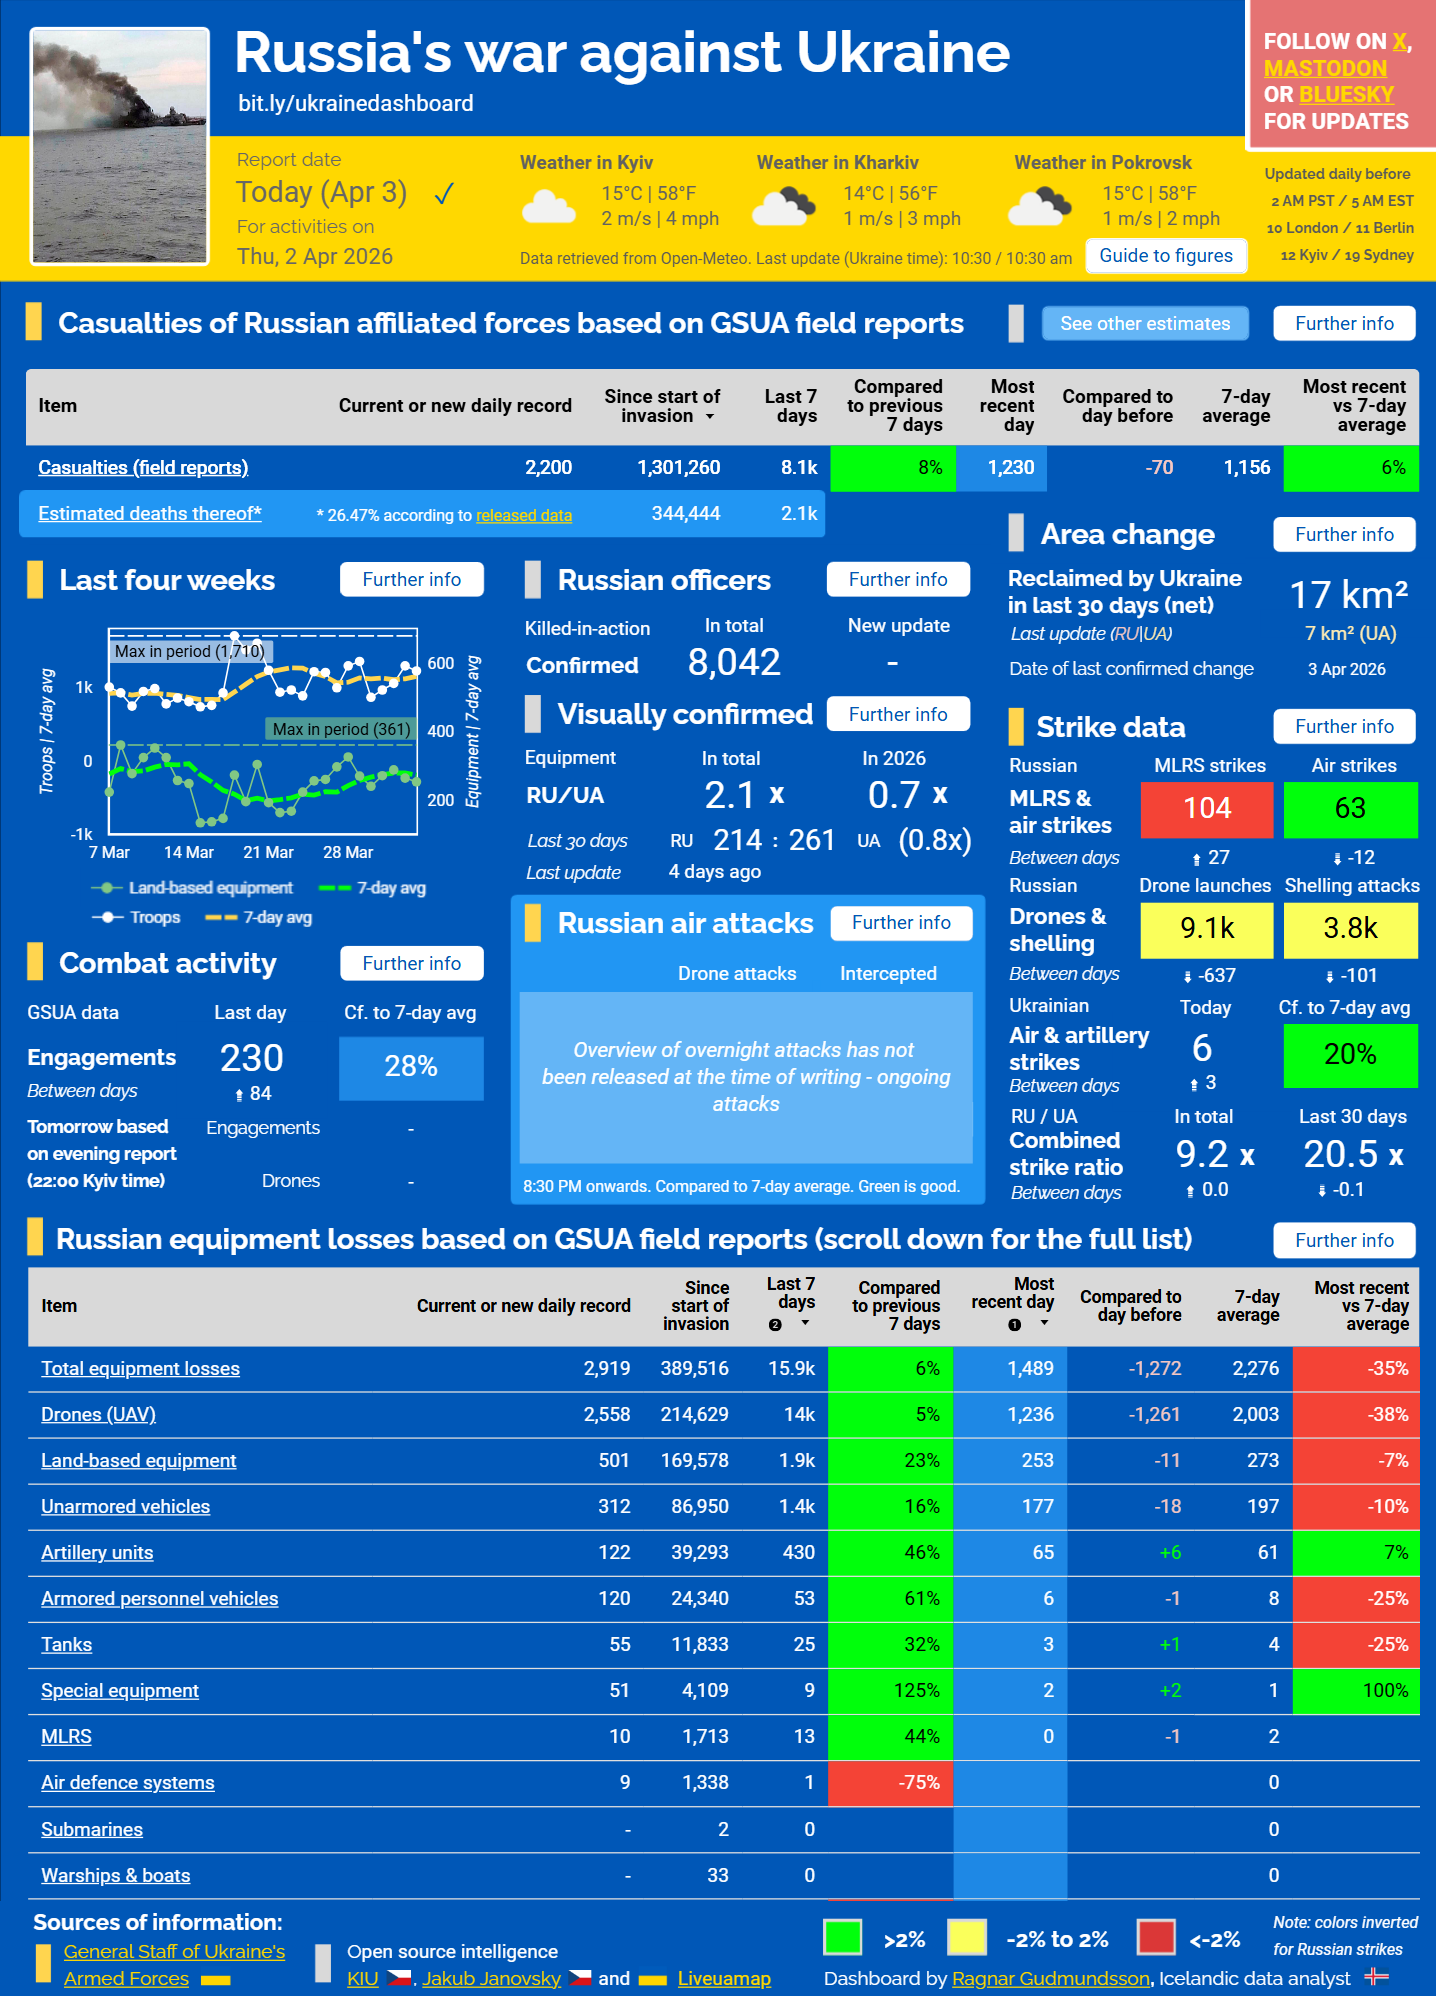Click the See other estimates button
This screenshot has height=1996, width=1436.
coord(1144,323)
